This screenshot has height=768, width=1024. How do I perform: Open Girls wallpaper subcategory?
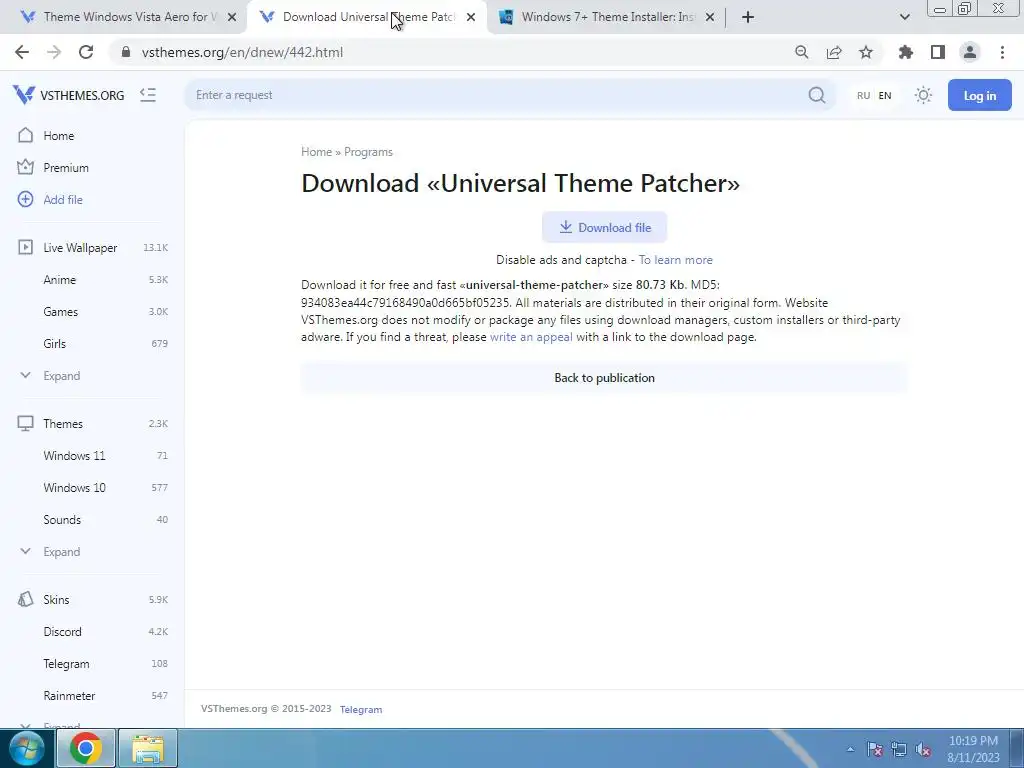click(x=54, y=344)
